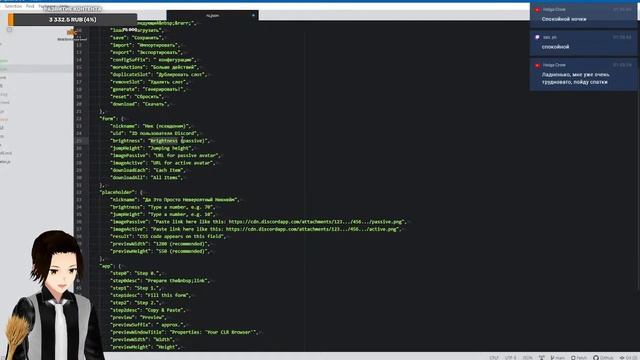Switch to the ru.json editor tab
640x360 pixels.
point(212,16)
